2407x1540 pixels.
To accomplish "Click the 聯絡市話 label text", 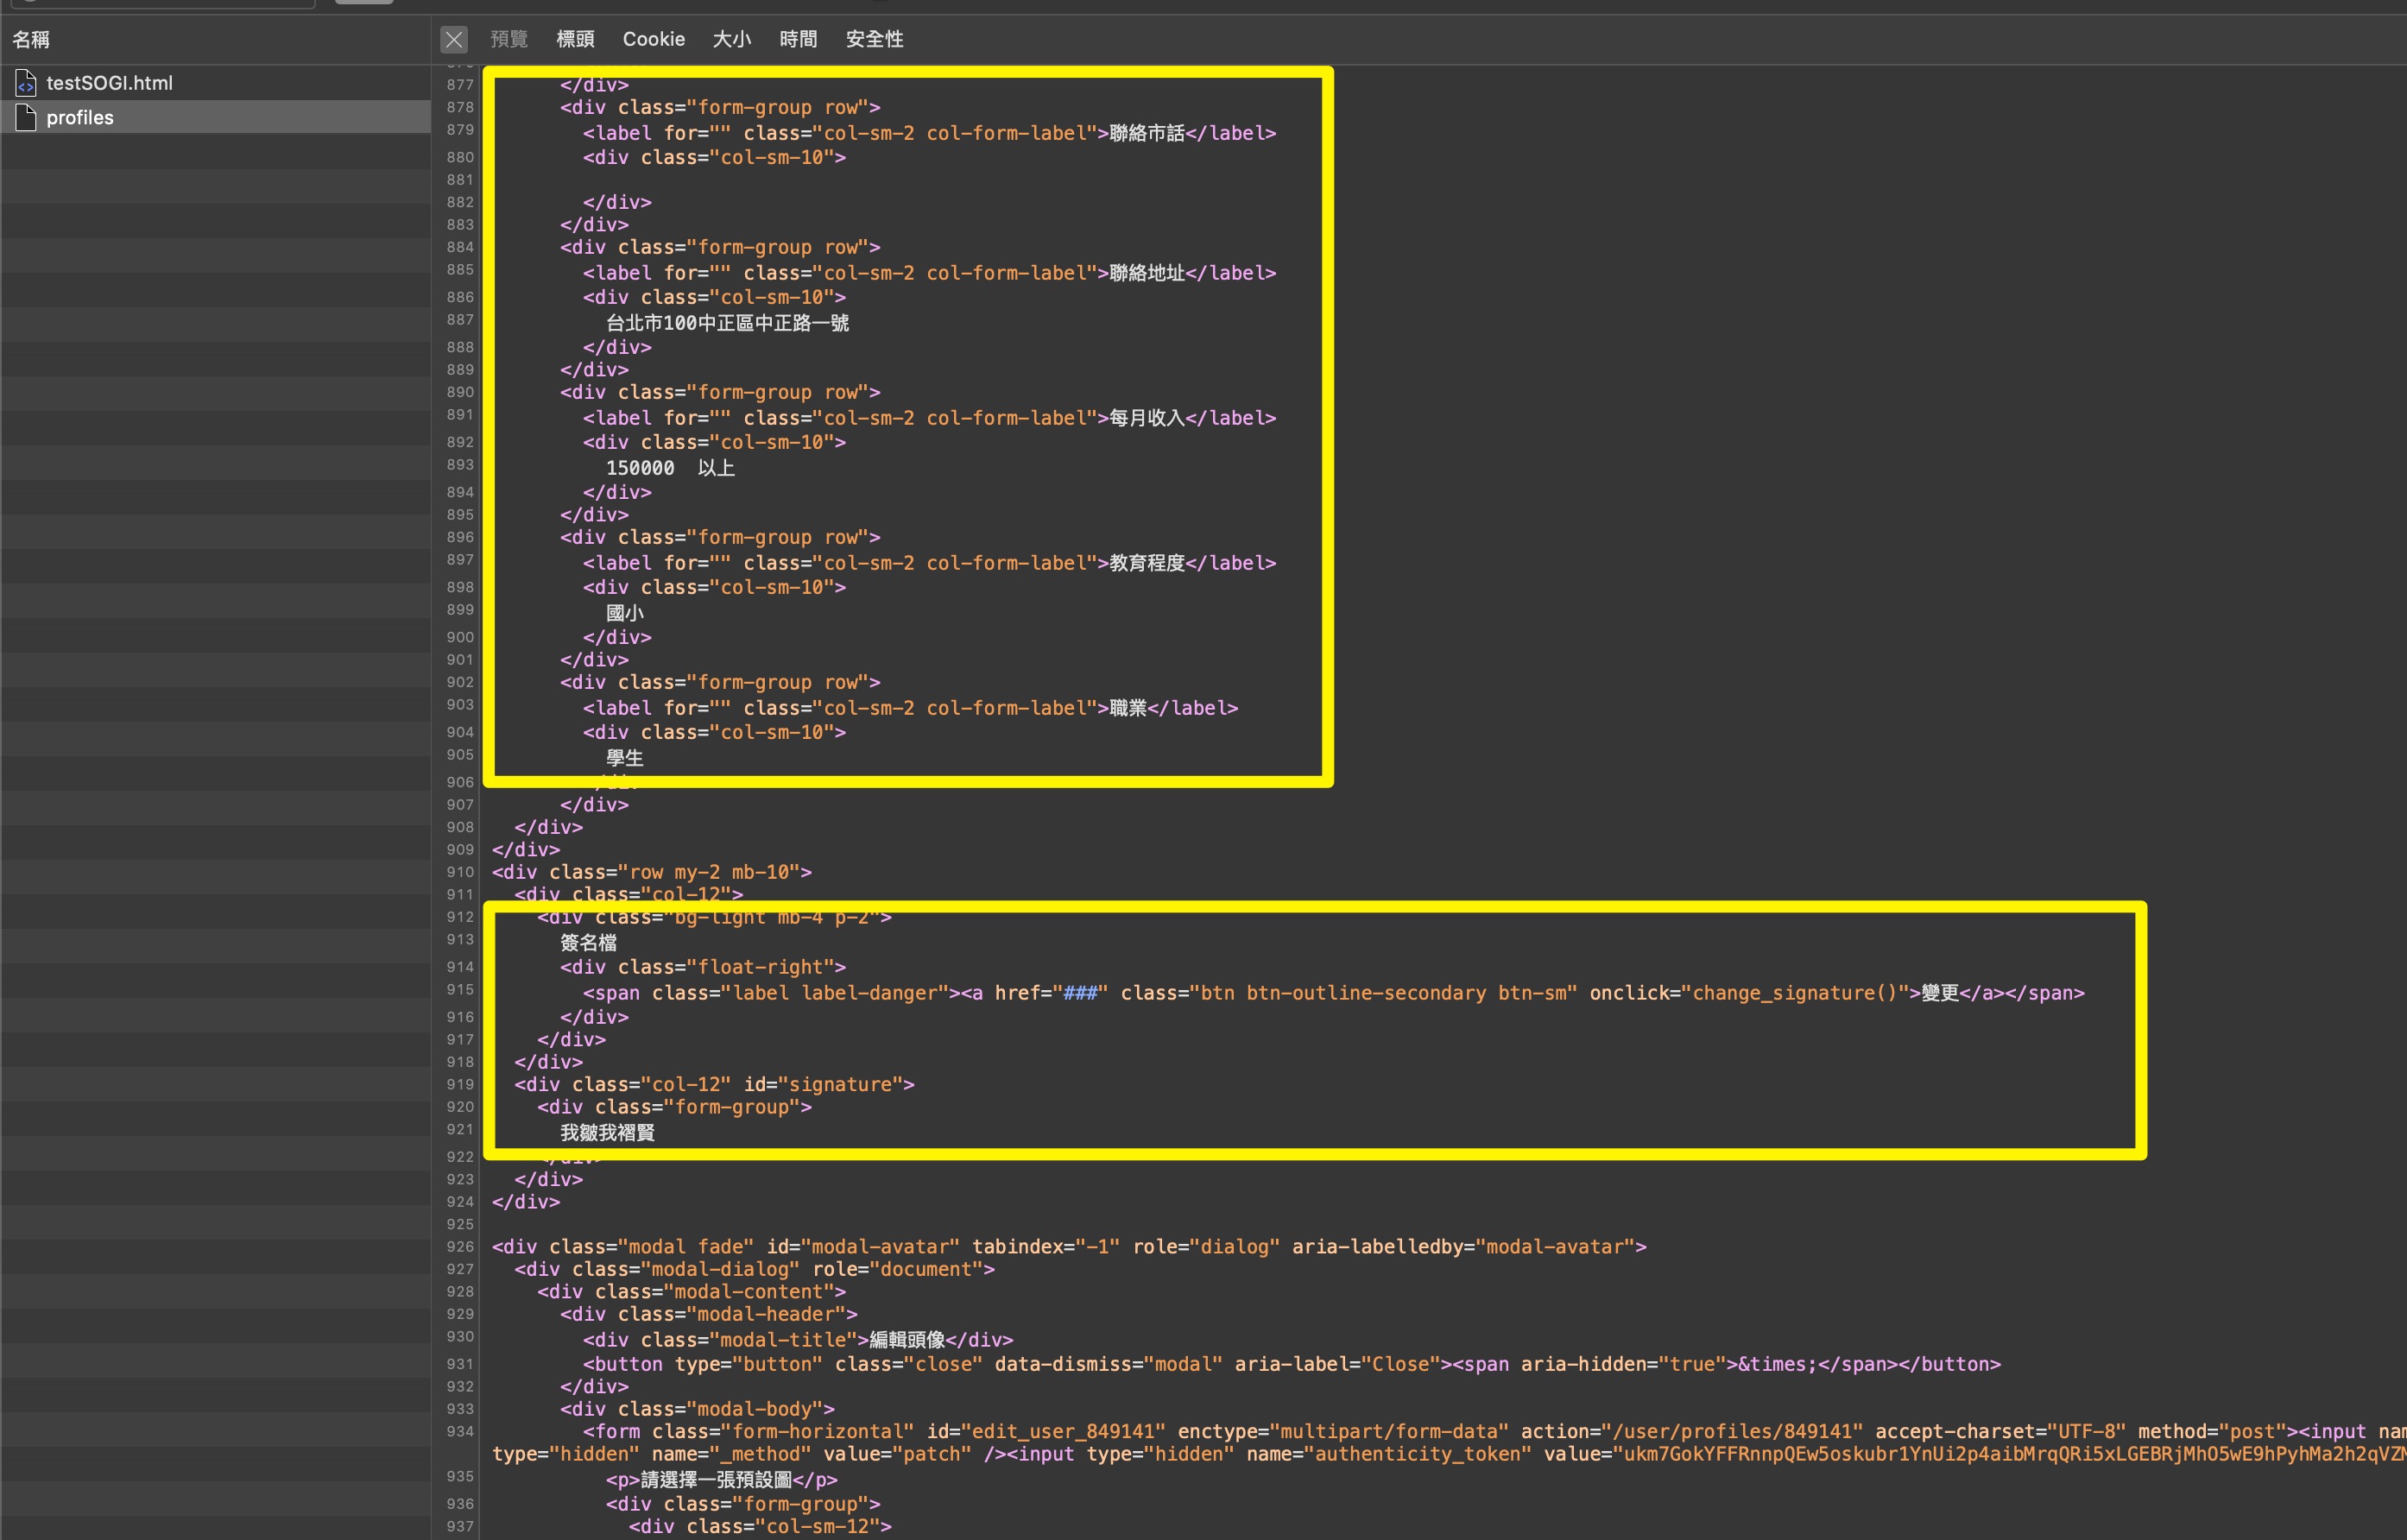I will [1147, 133].
